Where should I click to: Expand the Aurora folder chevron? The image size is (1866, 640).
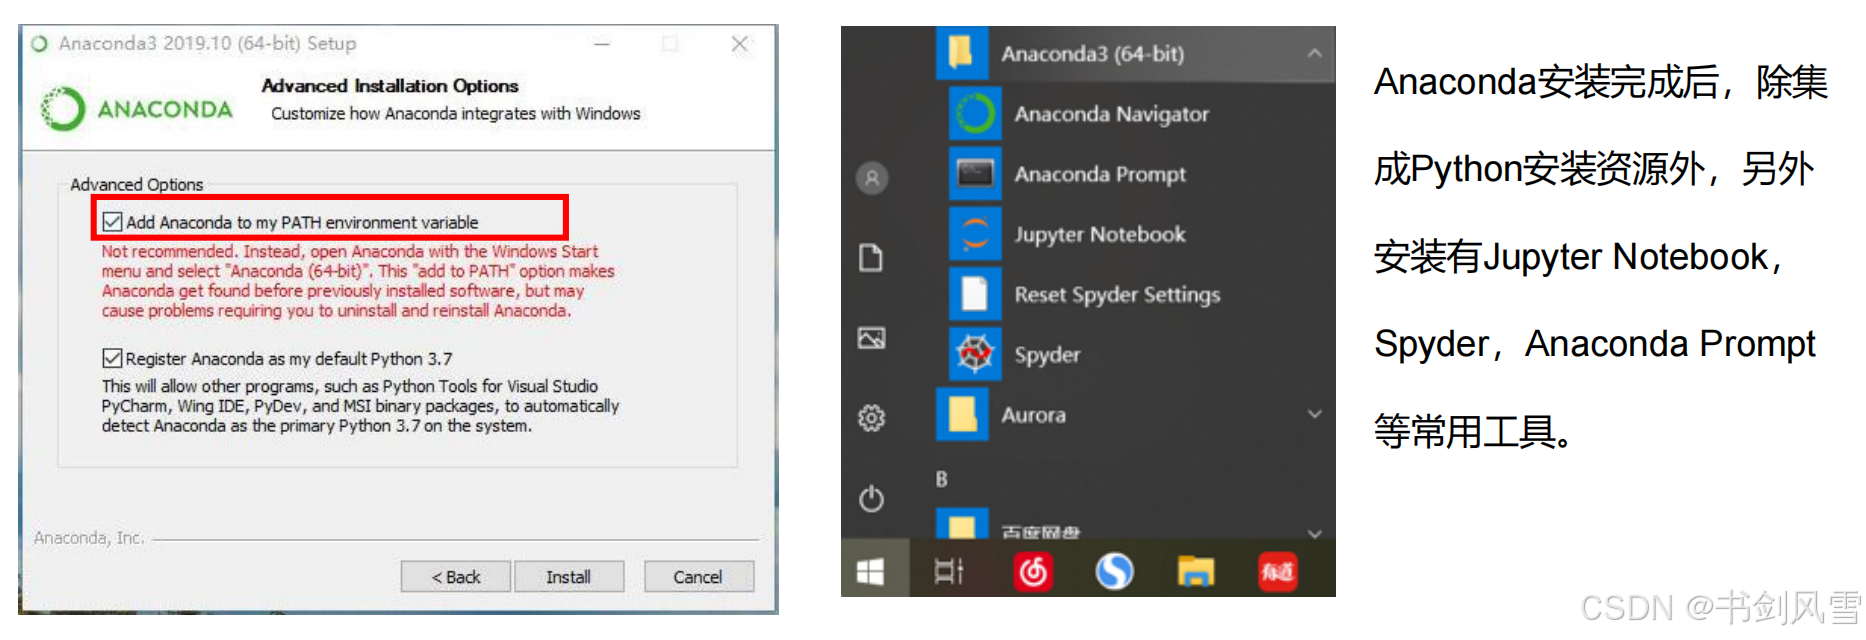coord(1314,414)
